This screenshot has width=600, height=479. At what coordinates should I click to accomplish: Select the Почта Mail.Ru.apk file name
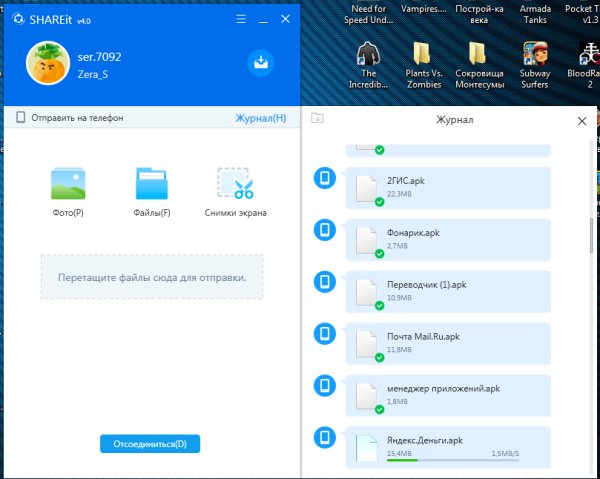(423, 337)
